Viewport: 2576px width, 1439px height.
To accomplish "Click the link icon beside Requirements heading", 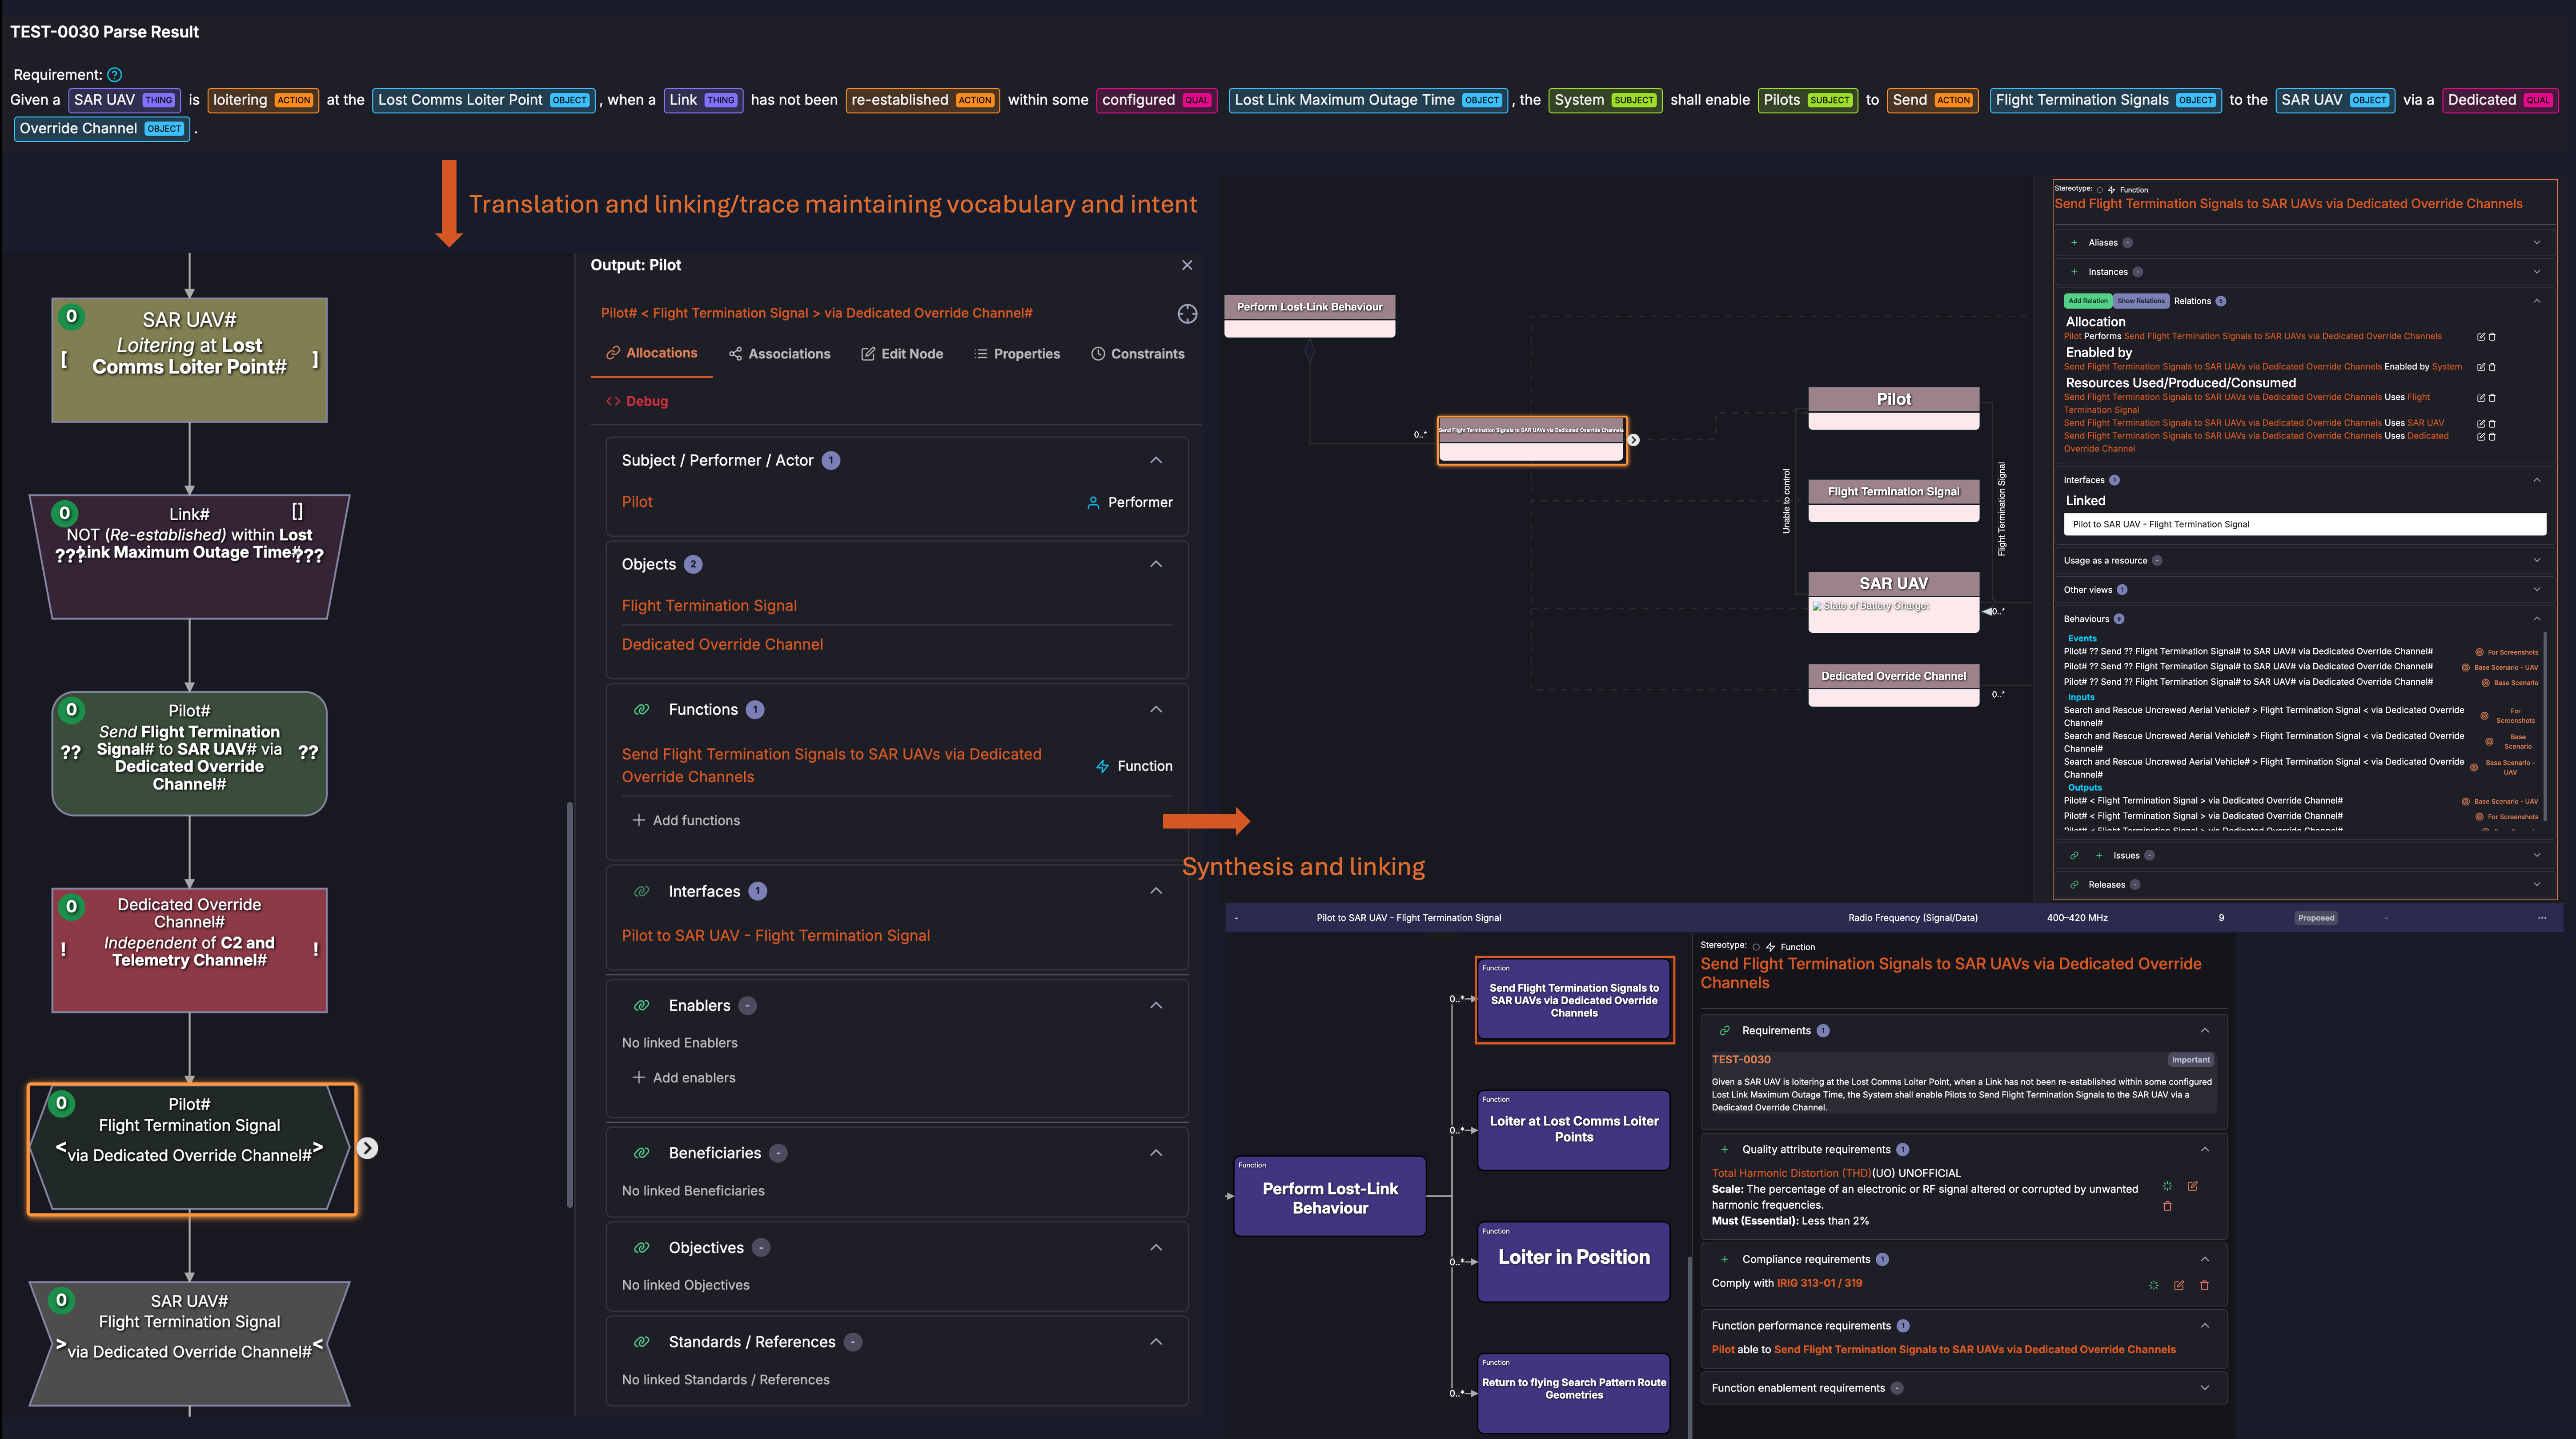I will (x=1724, y=1031).
